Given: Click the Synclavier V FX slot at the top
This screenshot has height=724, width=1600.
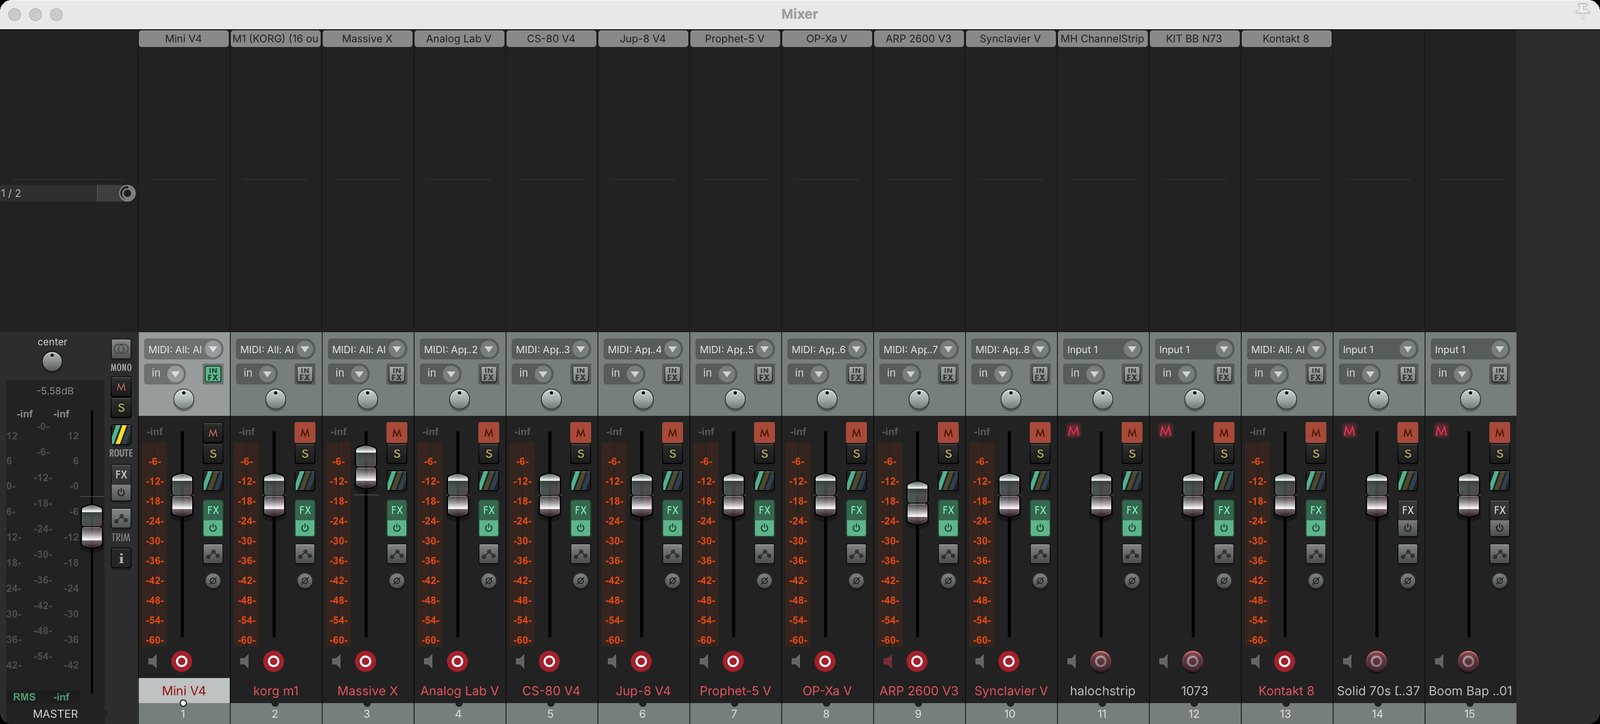Looking at the screenshot, I should point(1010,39).
